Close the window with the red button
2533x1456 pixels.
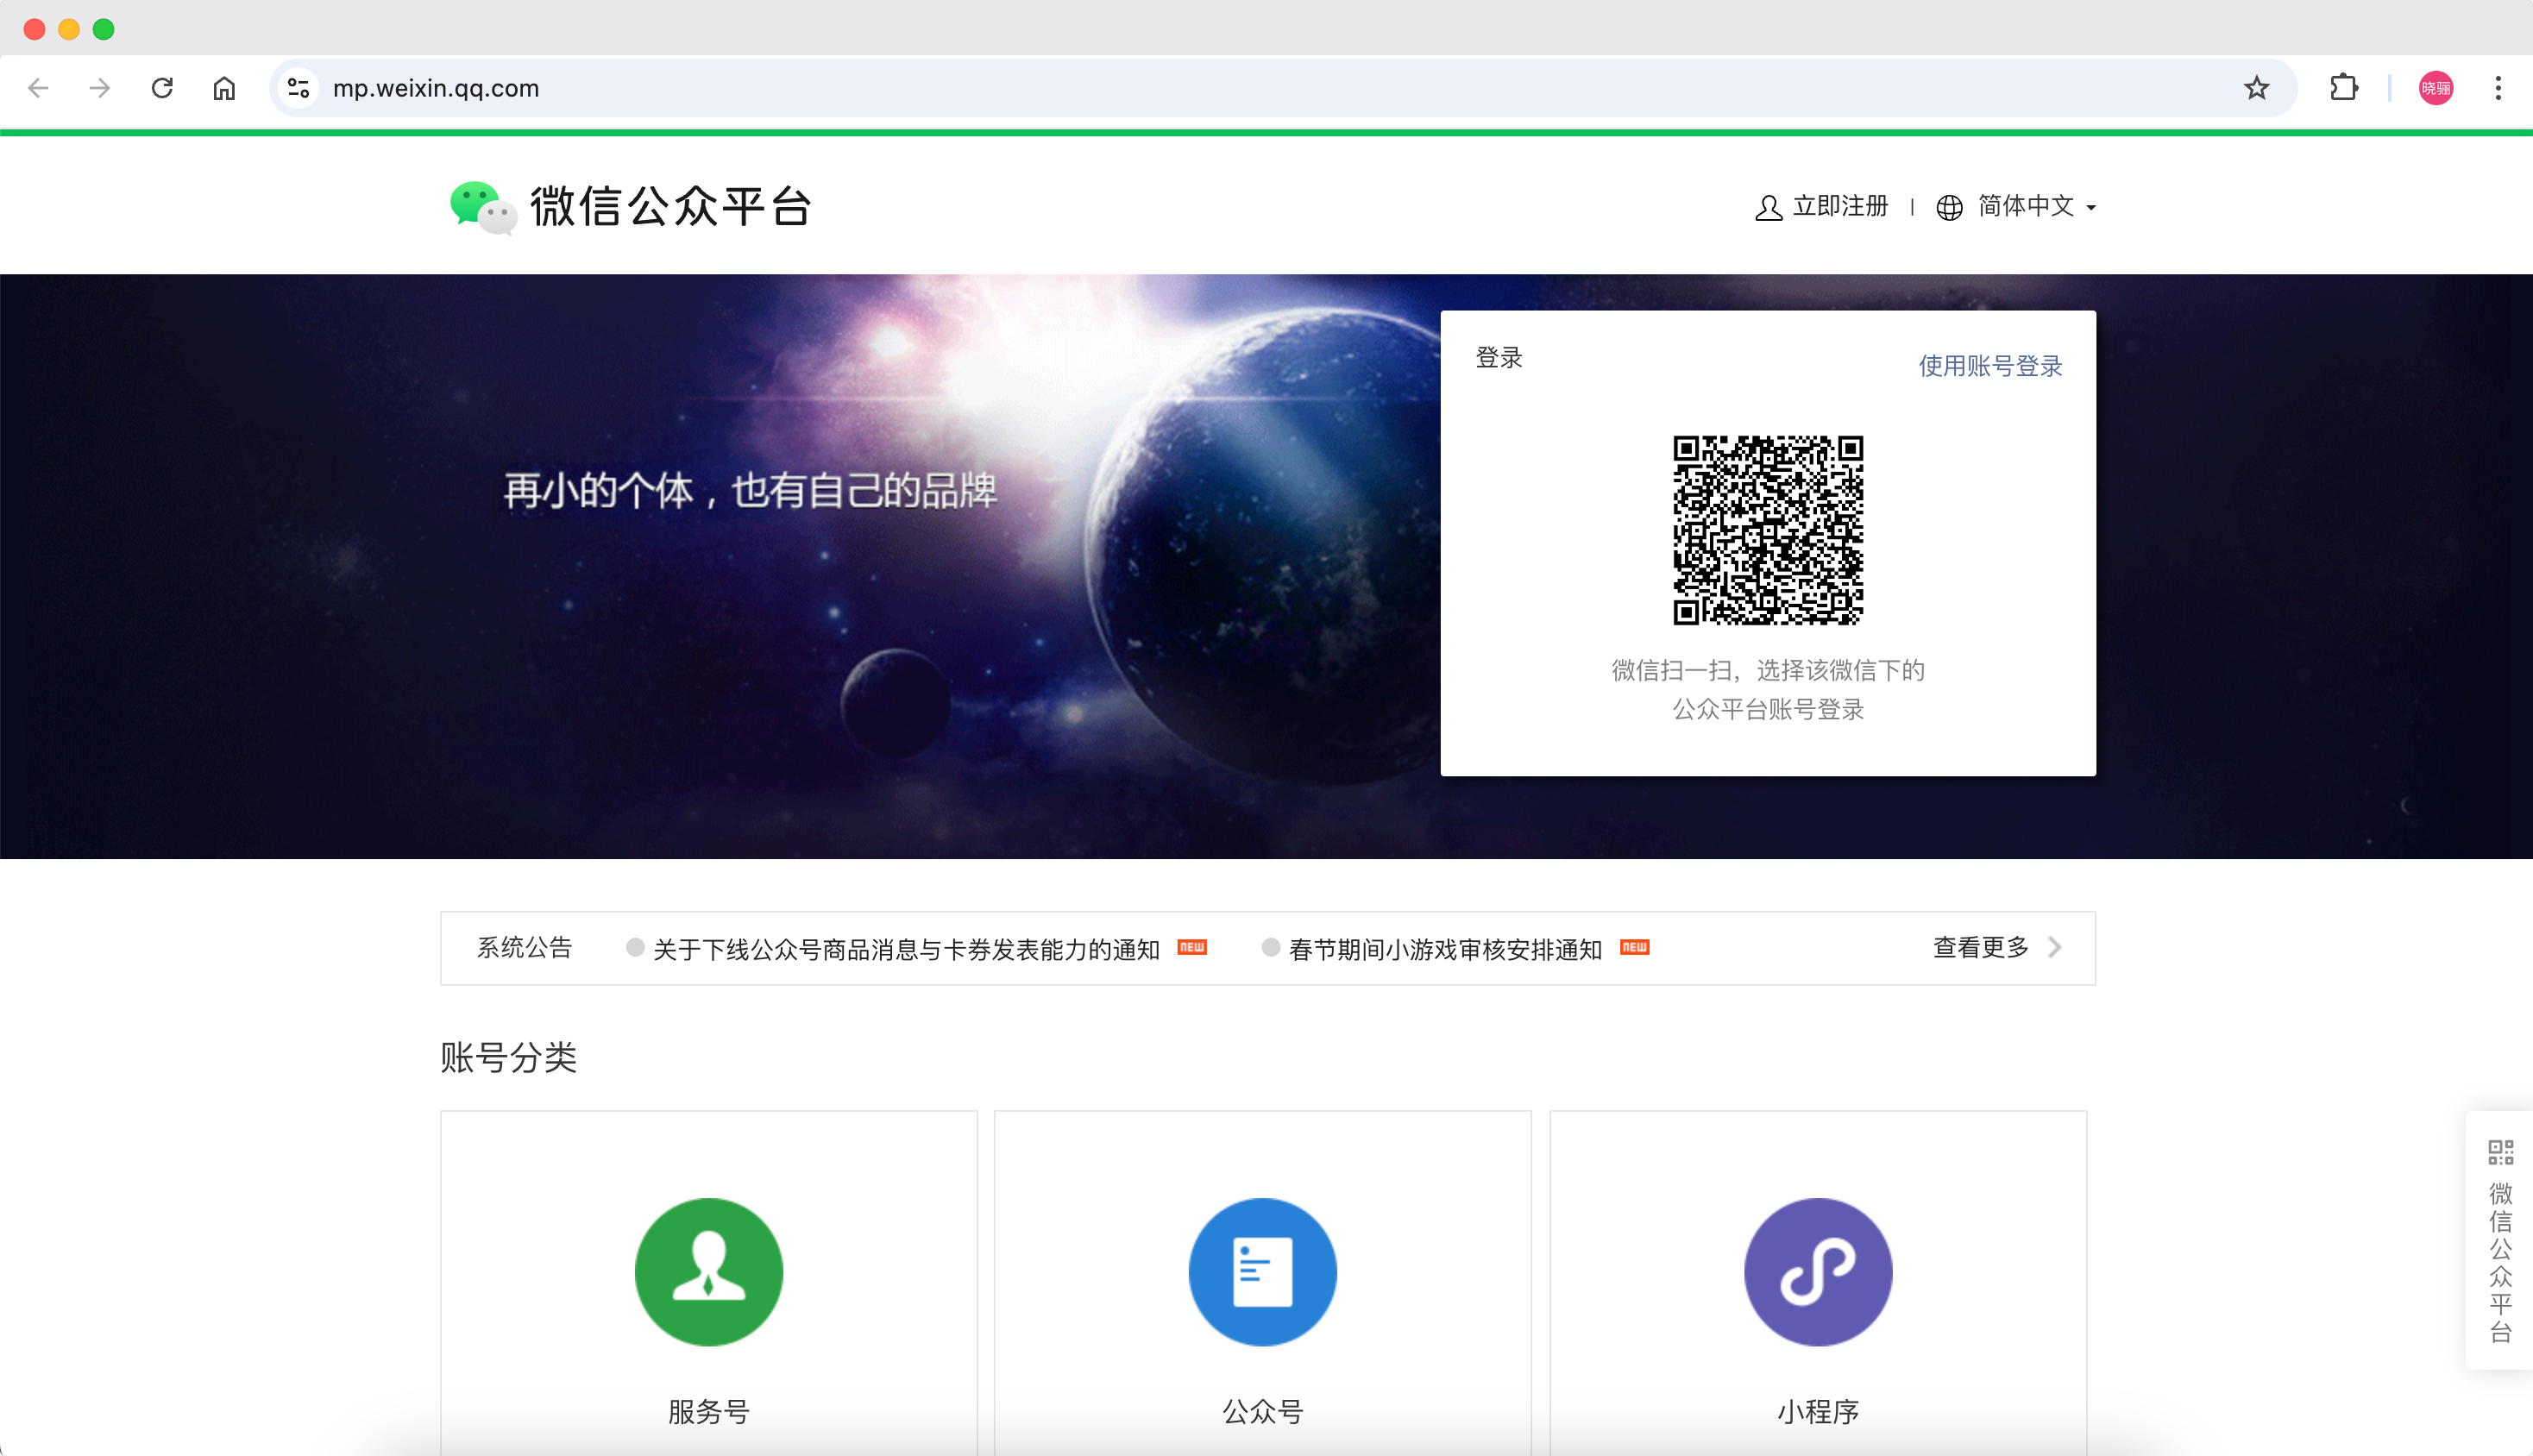[x=34, y=29]
